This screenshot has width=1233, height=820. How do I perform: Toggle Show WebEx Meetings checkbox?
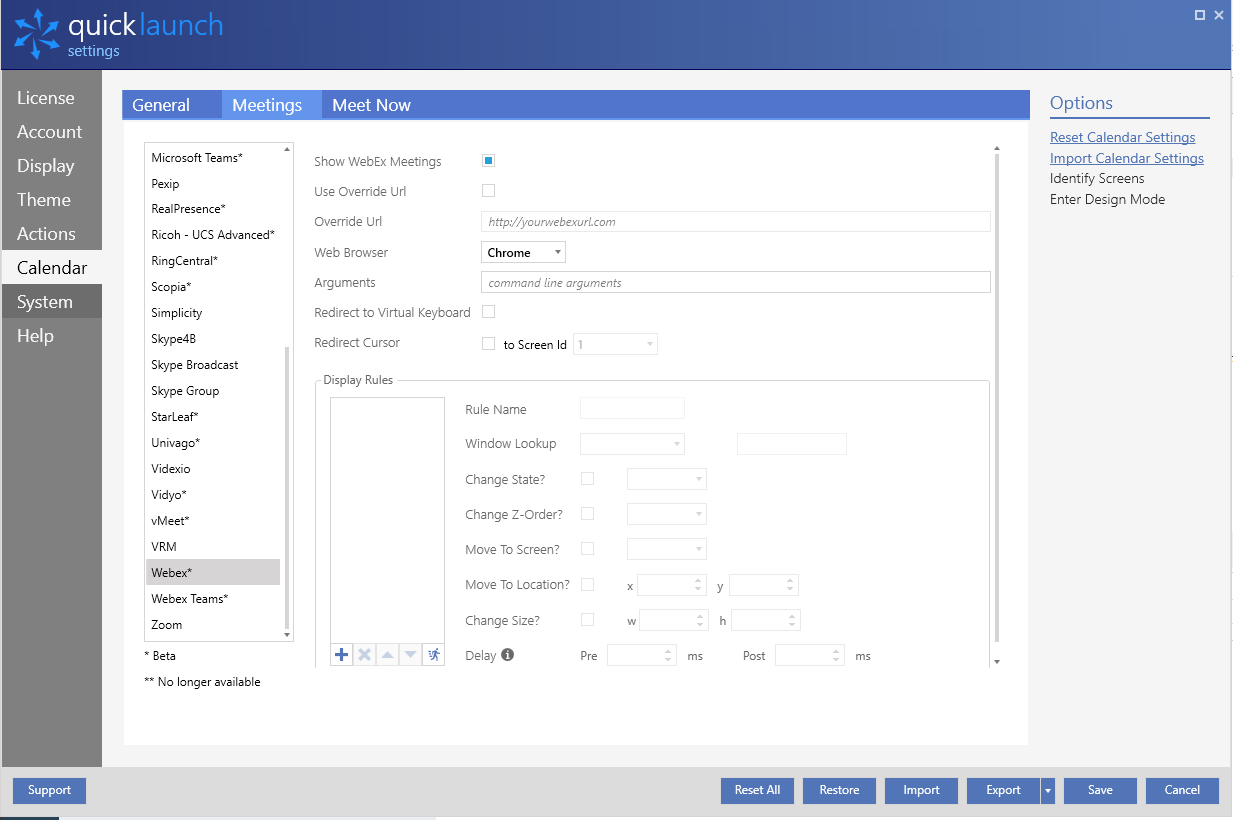[488, 160]
